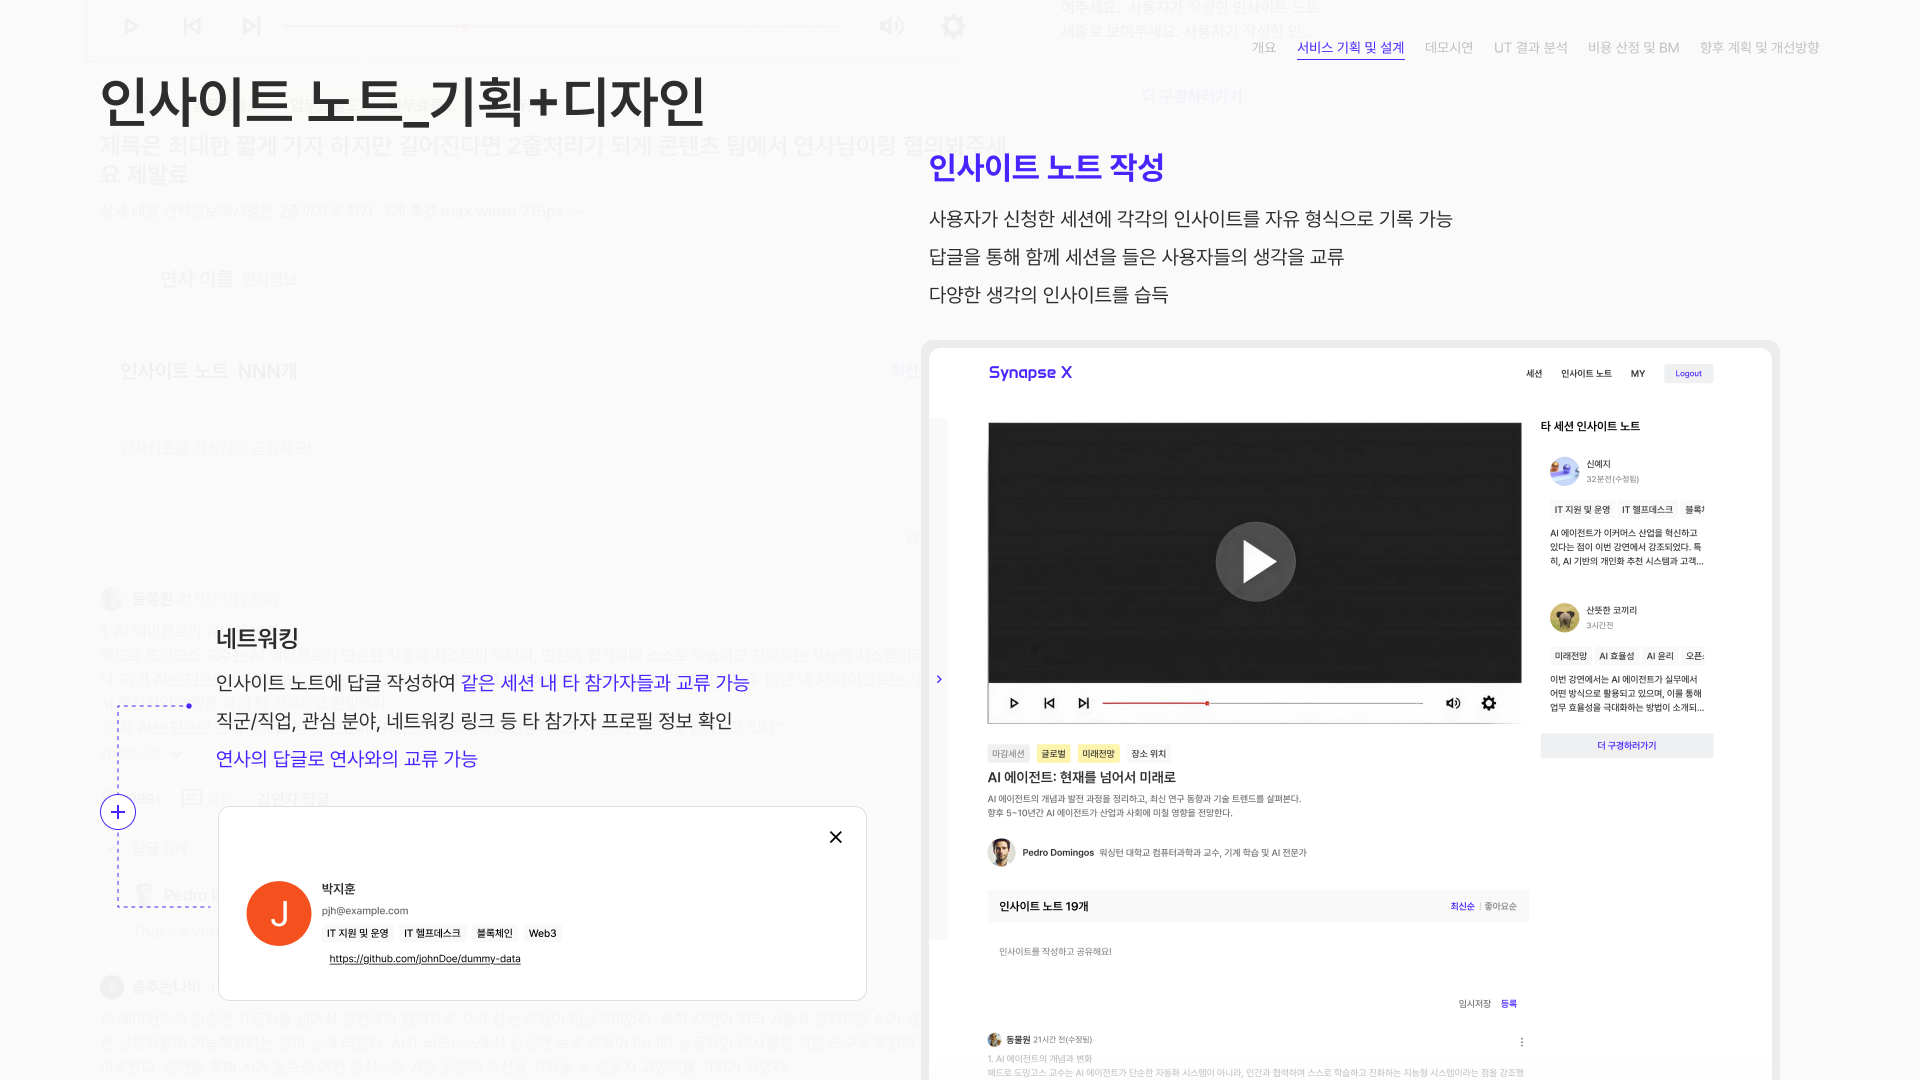The width and height of the screenshot is (1920, 1080).
Task: Click 임시저장 to save the draft
Action: click(x=1474, y=1004)
